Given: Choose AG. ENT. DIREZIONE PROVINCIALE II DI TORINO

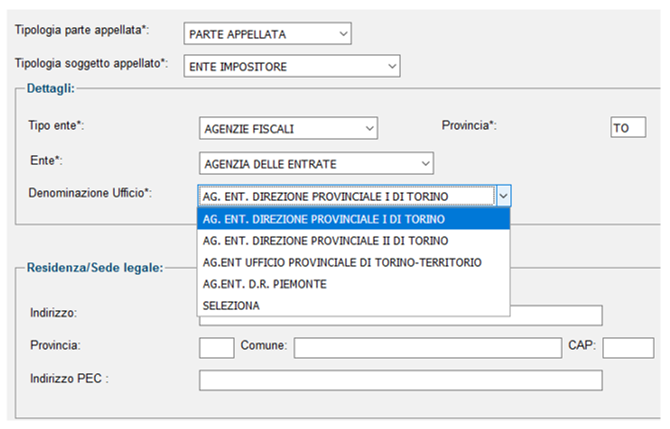Looking at the screenshot, I should pyautogui.click(x=353, y=241).
